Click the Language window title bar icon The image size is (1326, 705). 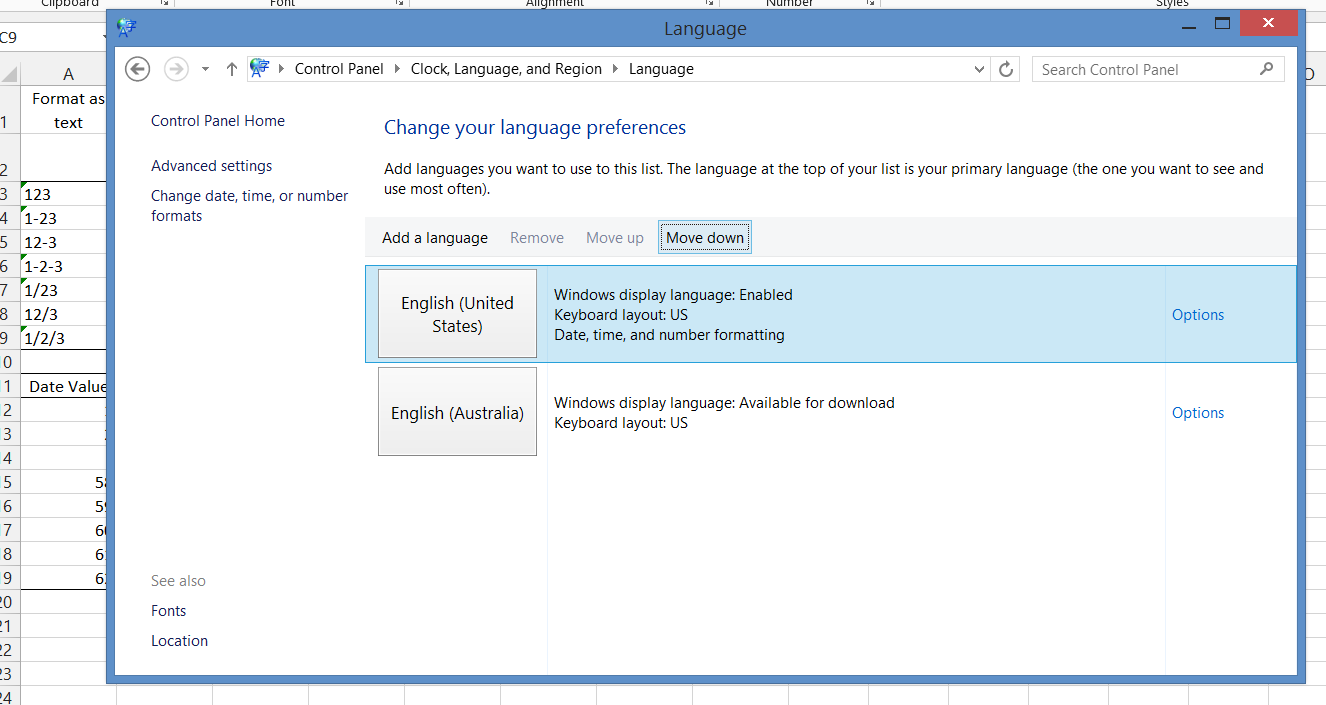(x=127, y=28)
